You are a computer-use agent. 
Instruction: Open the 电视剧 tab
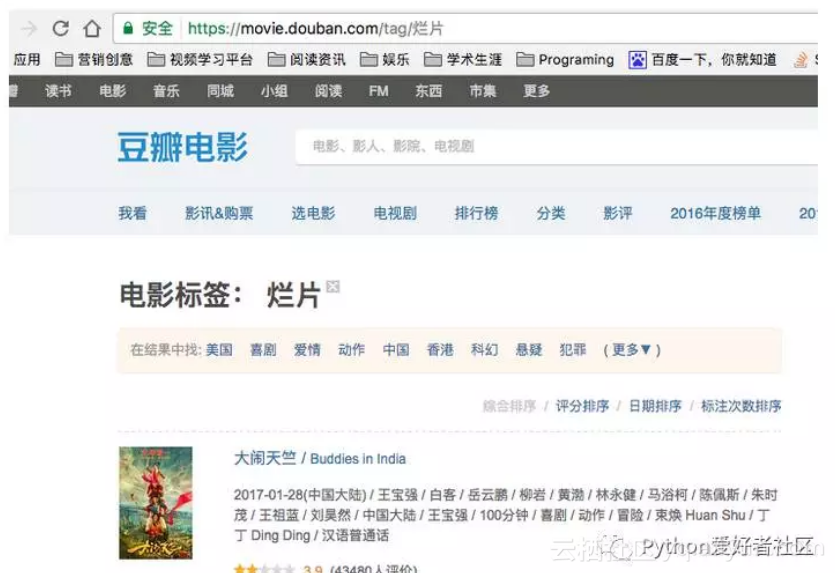[x=395, y=213]
